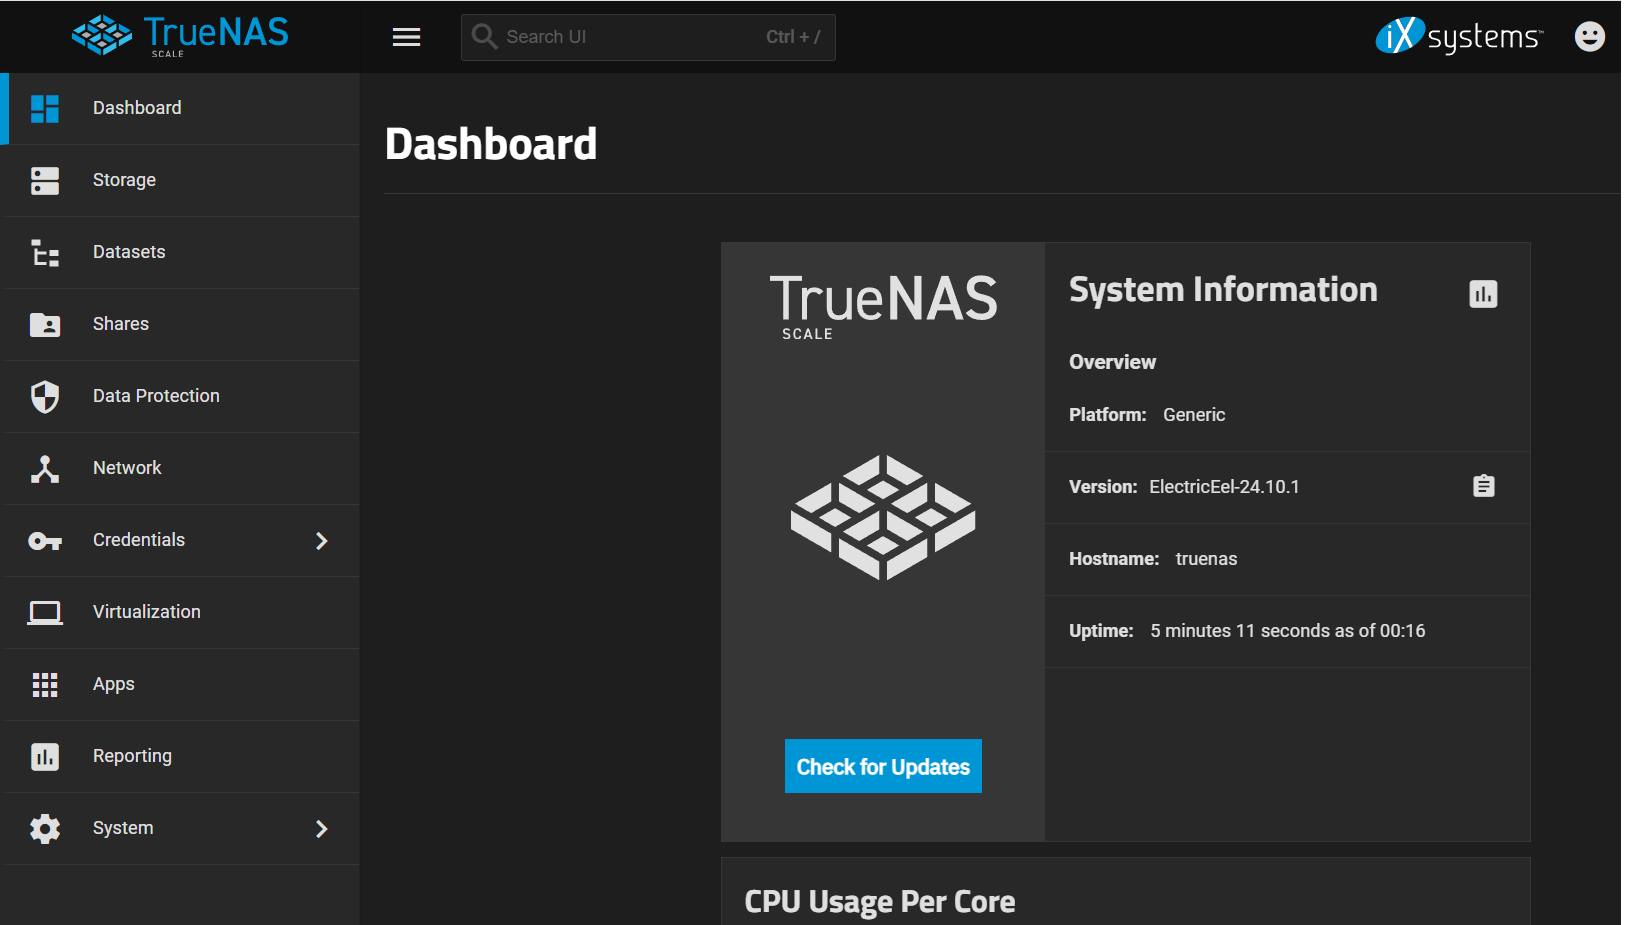This screenshot has height=925, width=1630.
Task: Click version text ElectricEel-24.10.1
Action: 1224,487
